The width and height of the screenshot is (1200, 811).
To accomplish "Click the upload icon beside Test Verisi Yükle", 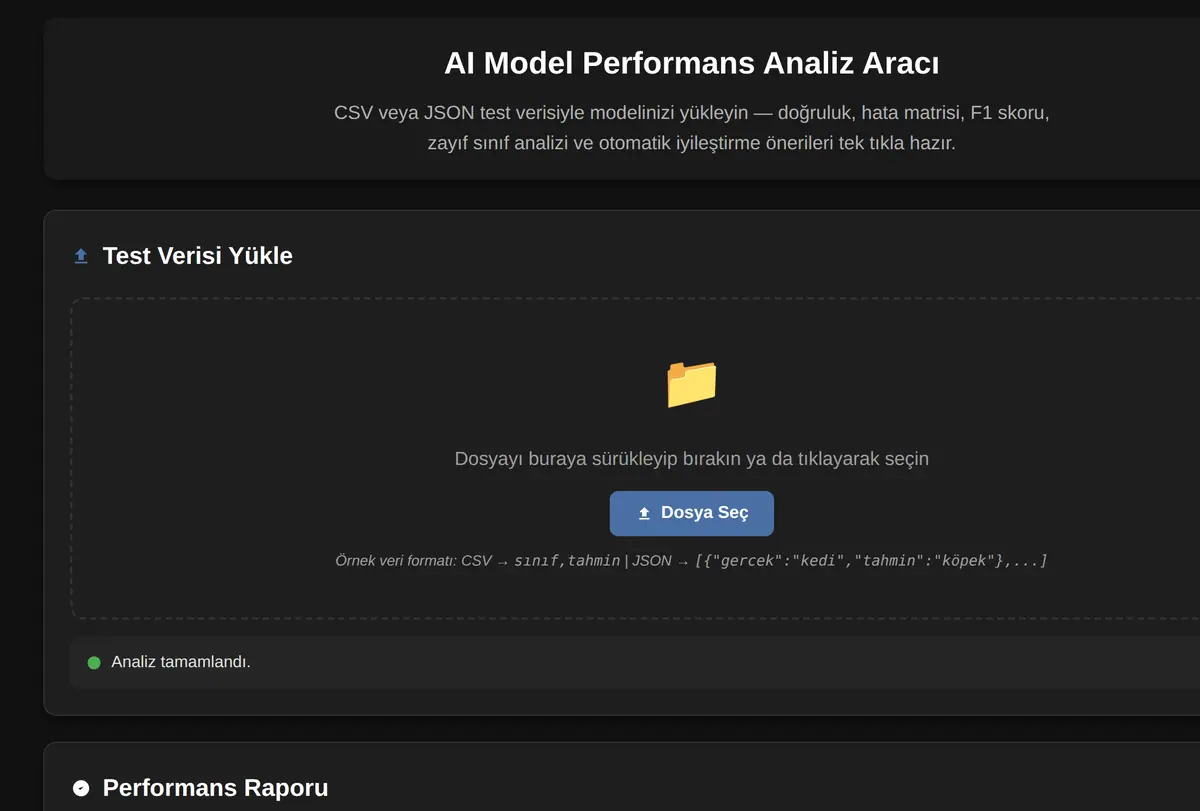I will [81, 256].
